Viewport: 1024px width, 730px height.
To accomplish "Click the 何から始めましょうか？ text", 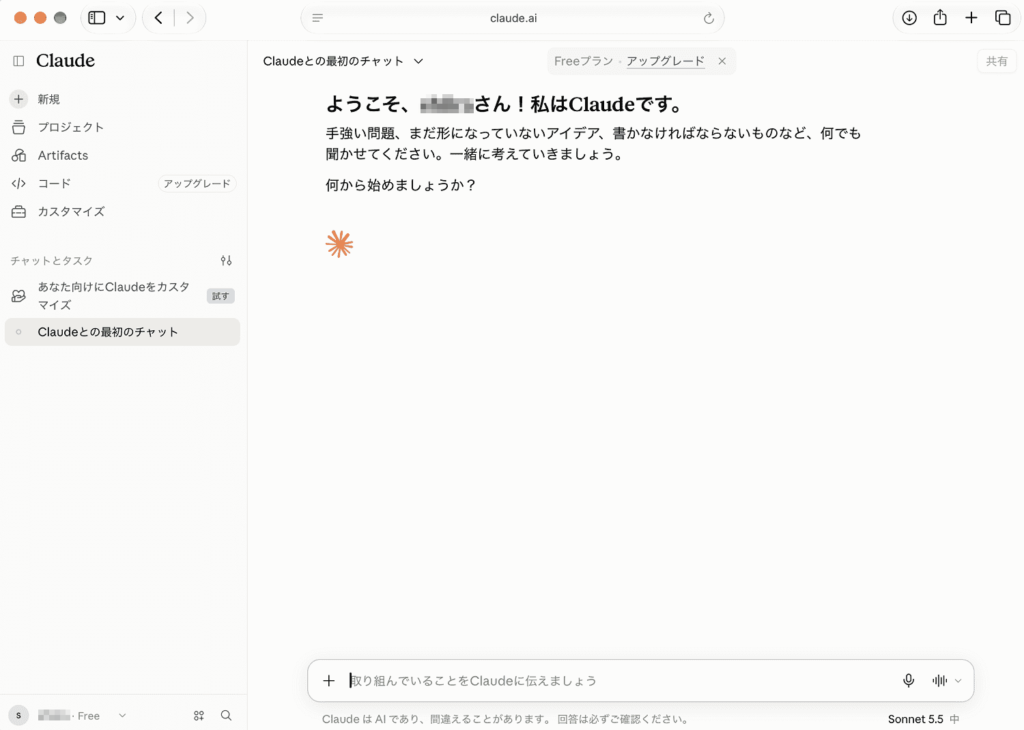I will point(401,185).
